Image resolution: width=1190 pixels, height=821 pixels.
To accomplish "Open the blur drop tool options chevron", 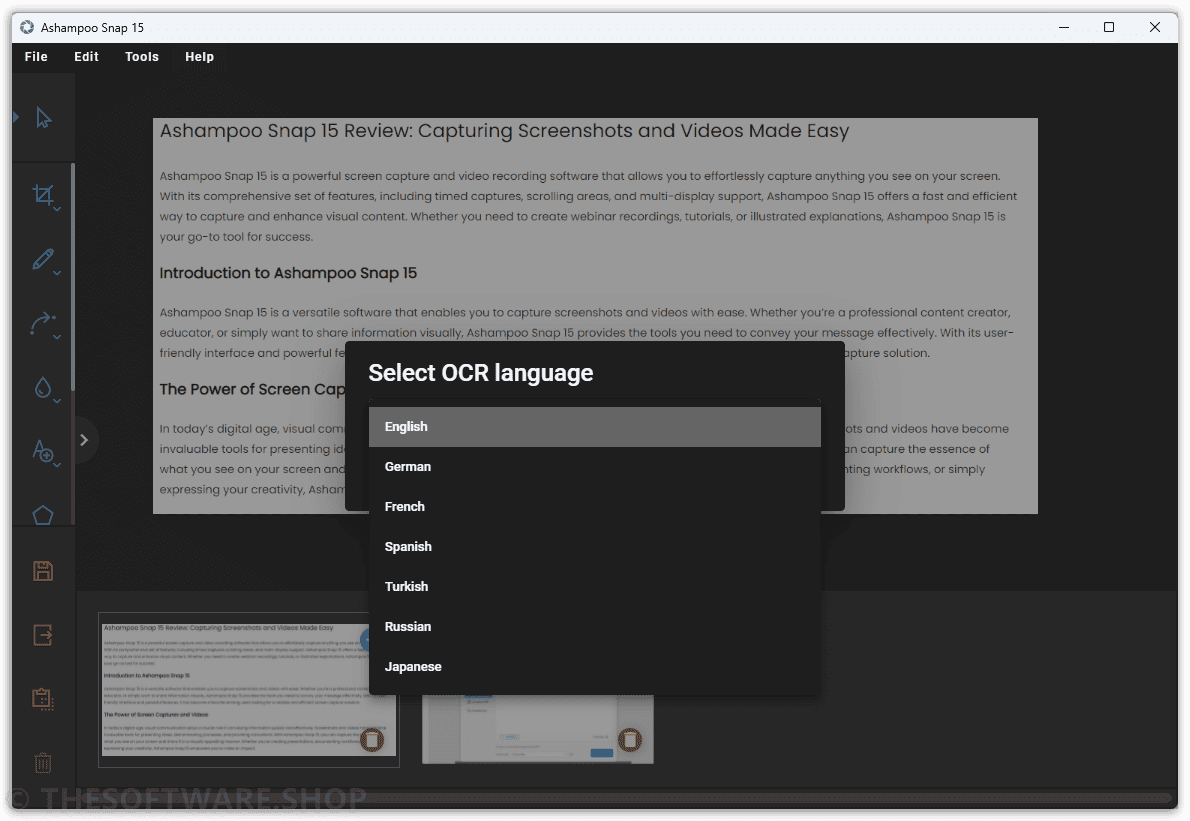I will [57, 401].
